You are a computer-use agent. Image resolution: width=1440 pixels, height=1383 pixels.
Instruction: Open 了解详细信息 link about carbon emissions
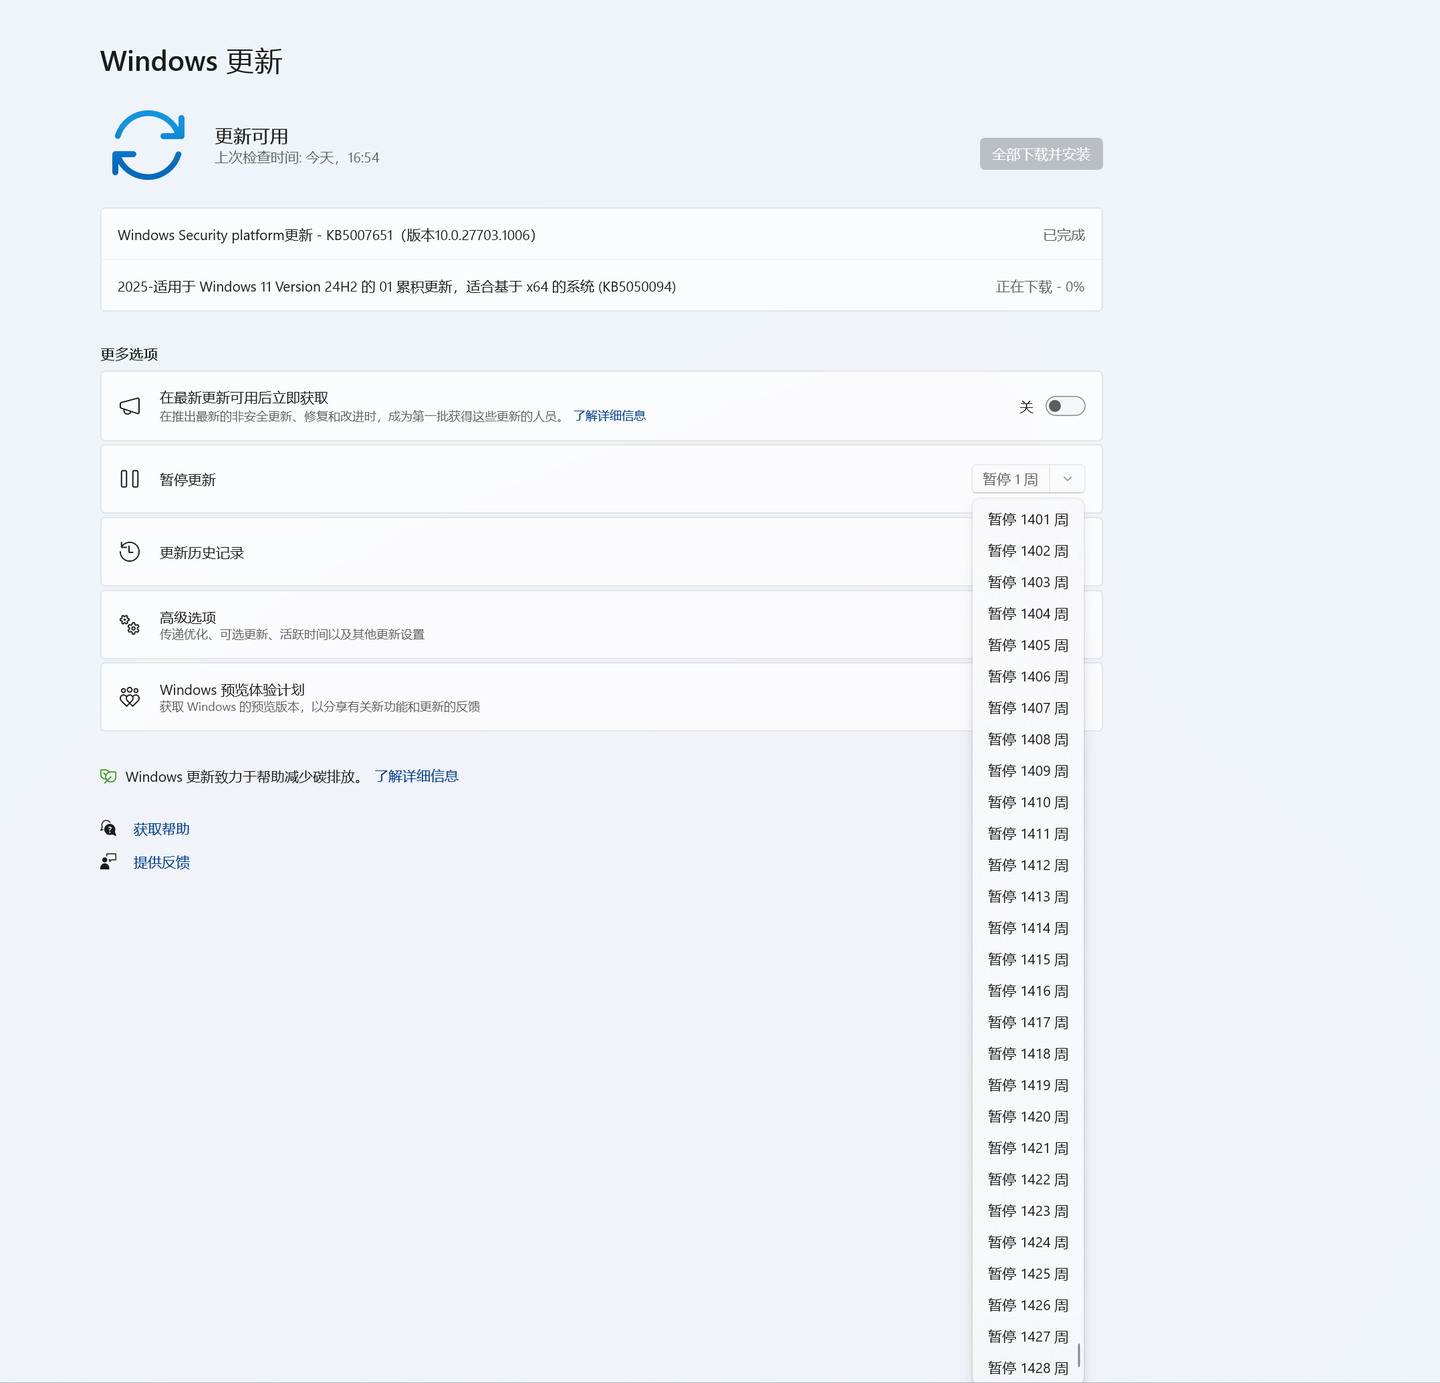(x=417, y=776)
